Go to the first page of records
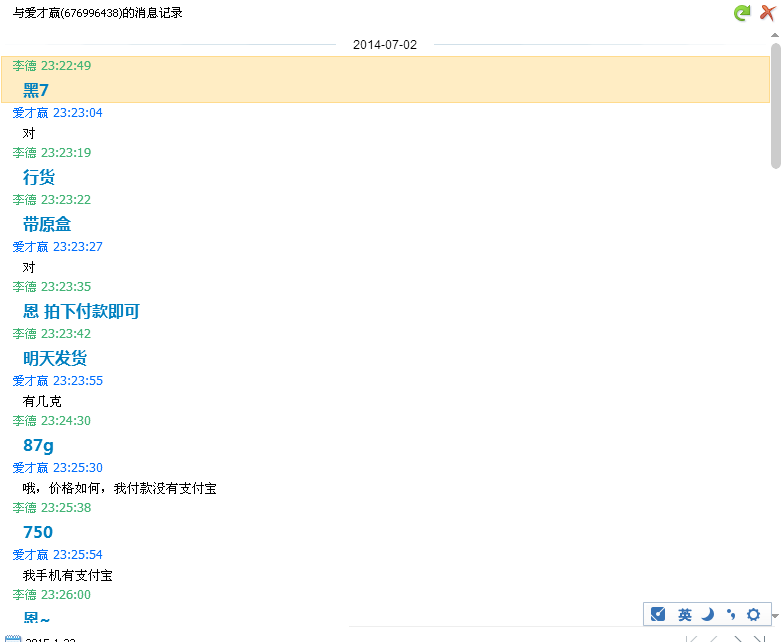 [x=692, y=638]
